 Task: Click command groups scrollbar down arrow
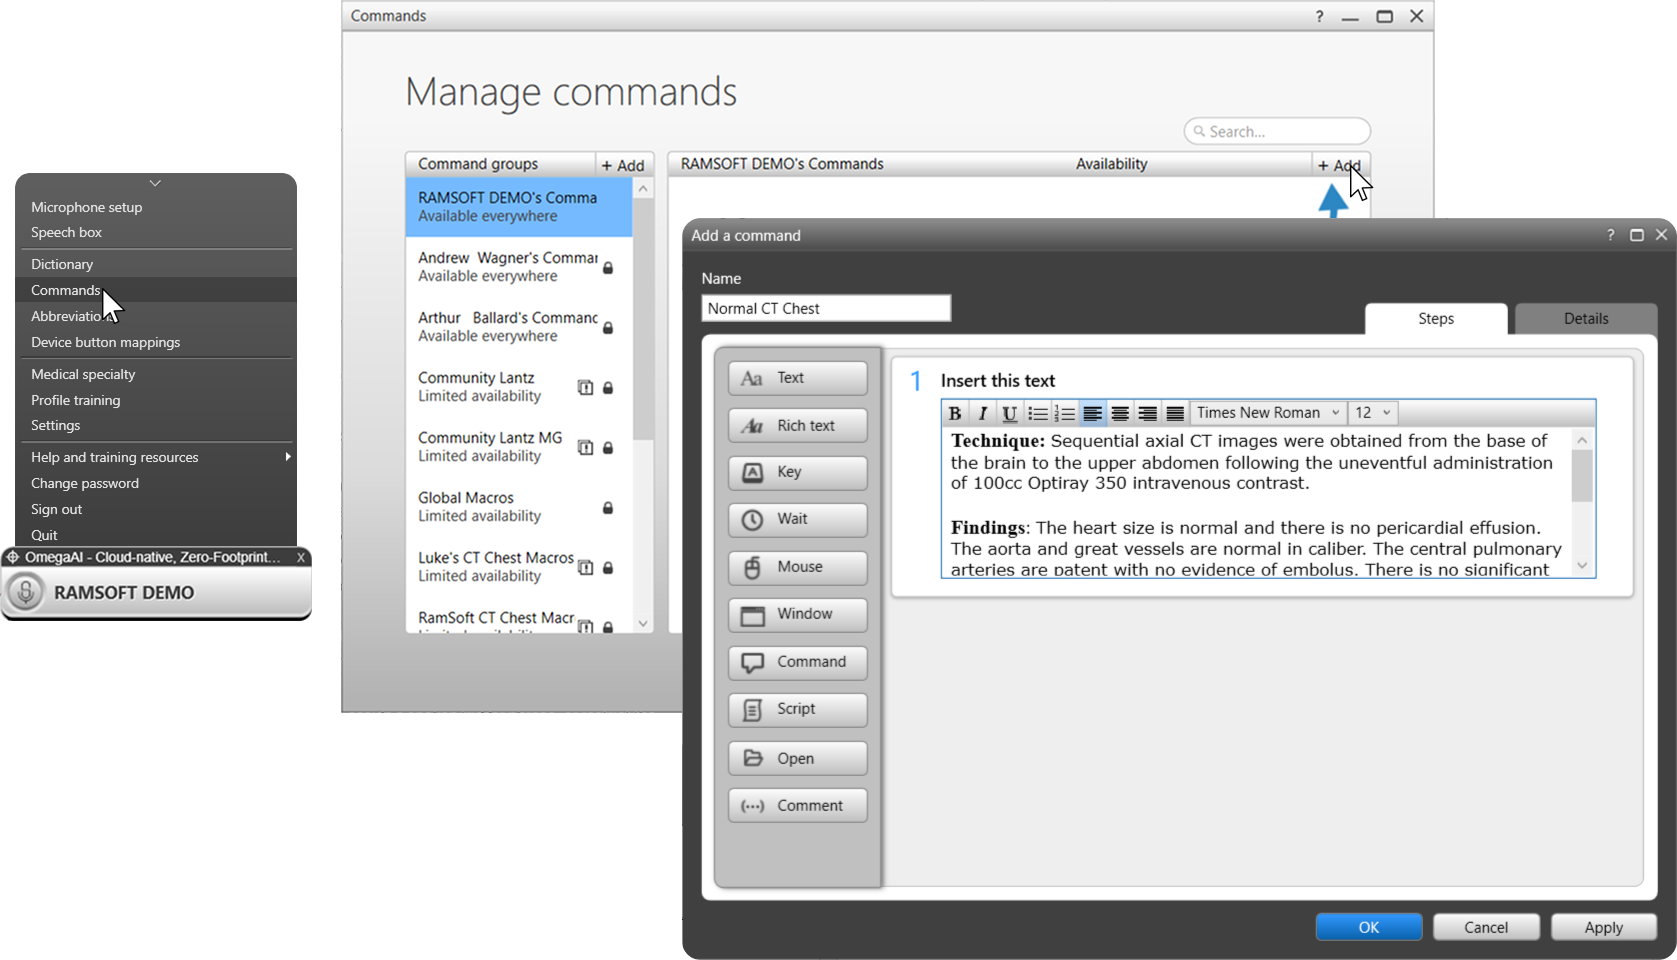643,623
